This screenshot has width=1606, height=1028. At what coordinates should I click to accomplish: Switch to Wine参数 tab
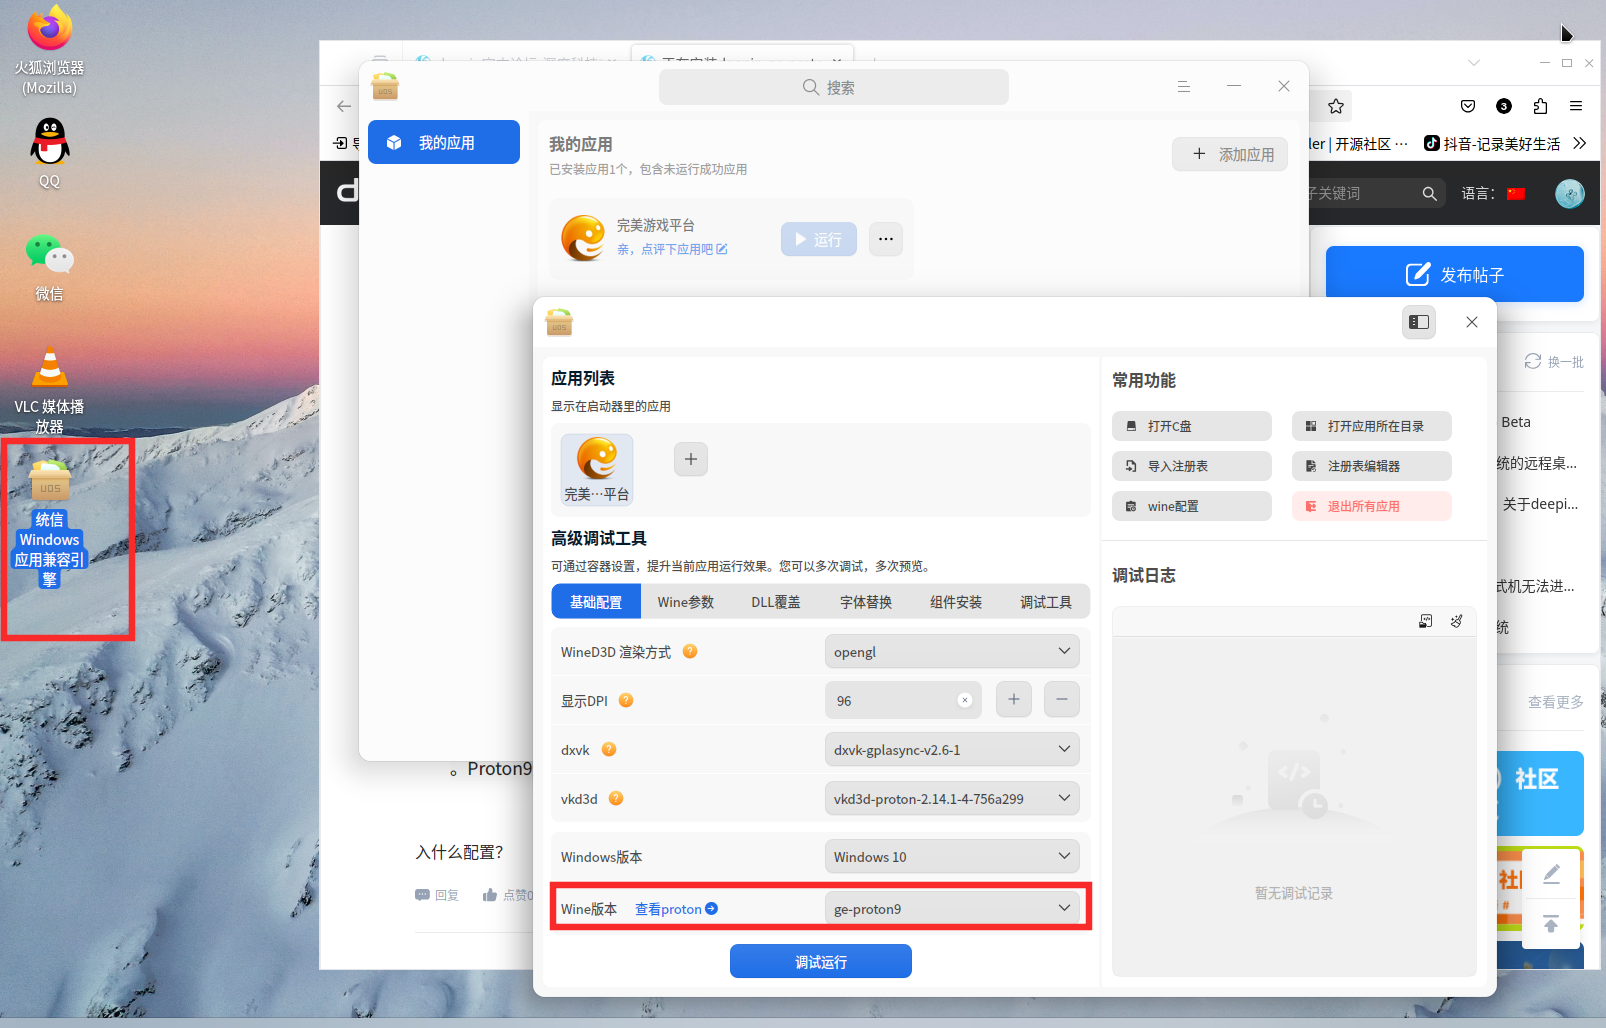686,602
